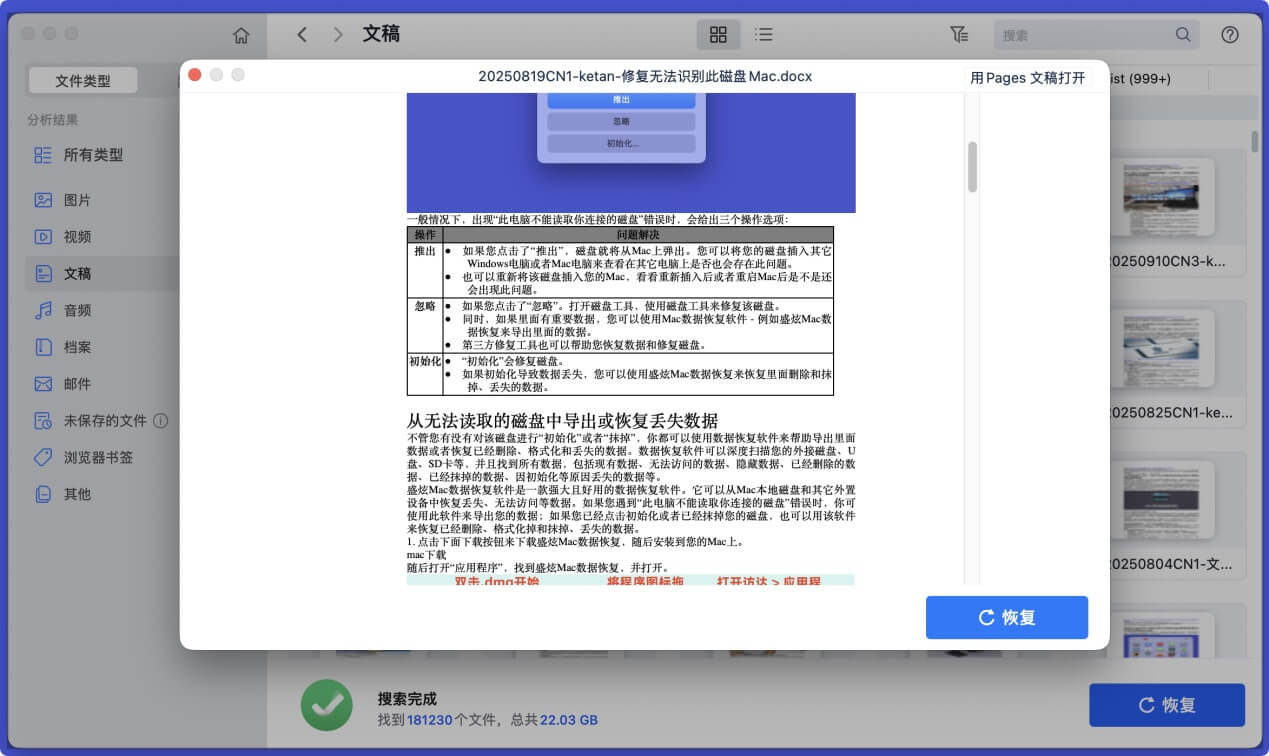This screenshot has width=1269, height=756.
Task: Open the 视频 (Videos) category in sidebar
Action: [43, 236]
